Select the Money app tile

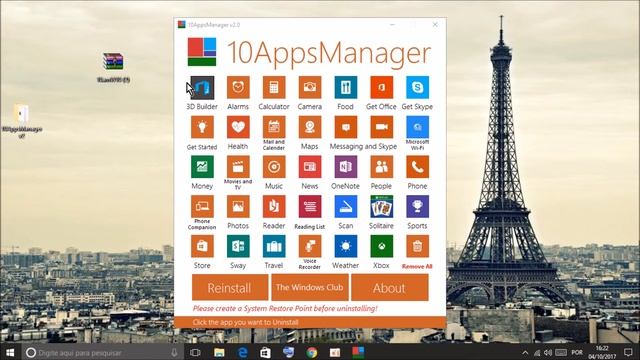click(x=202, y=167)
